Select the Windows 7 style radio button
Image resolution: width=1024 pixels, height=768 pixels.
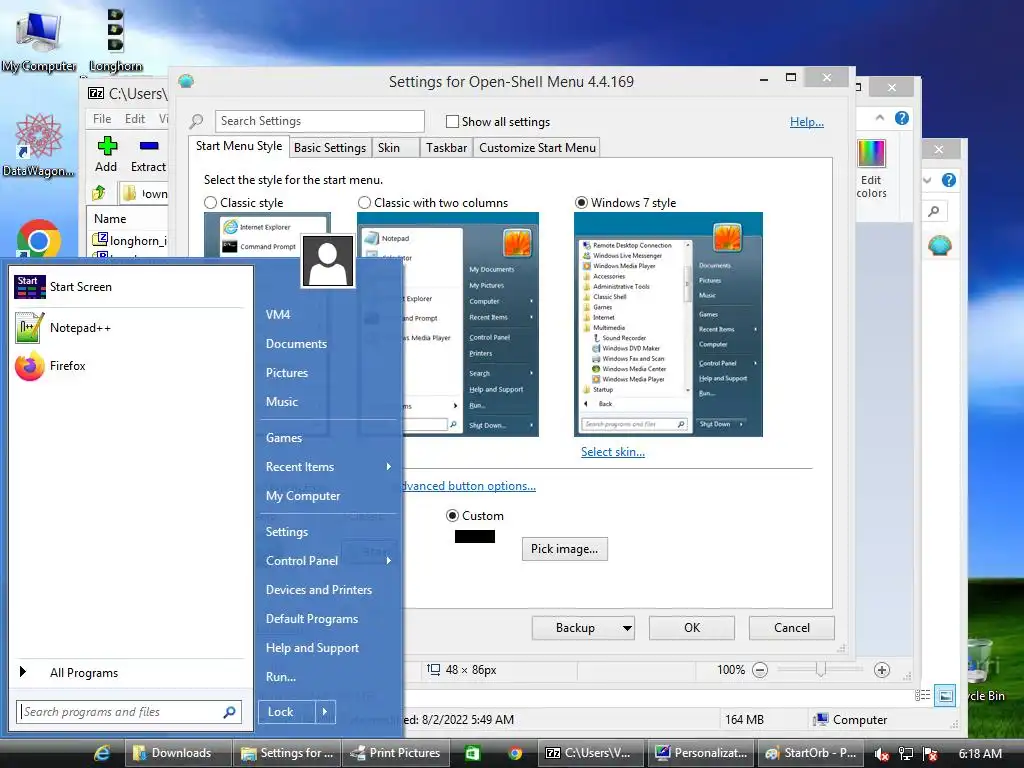581,202
